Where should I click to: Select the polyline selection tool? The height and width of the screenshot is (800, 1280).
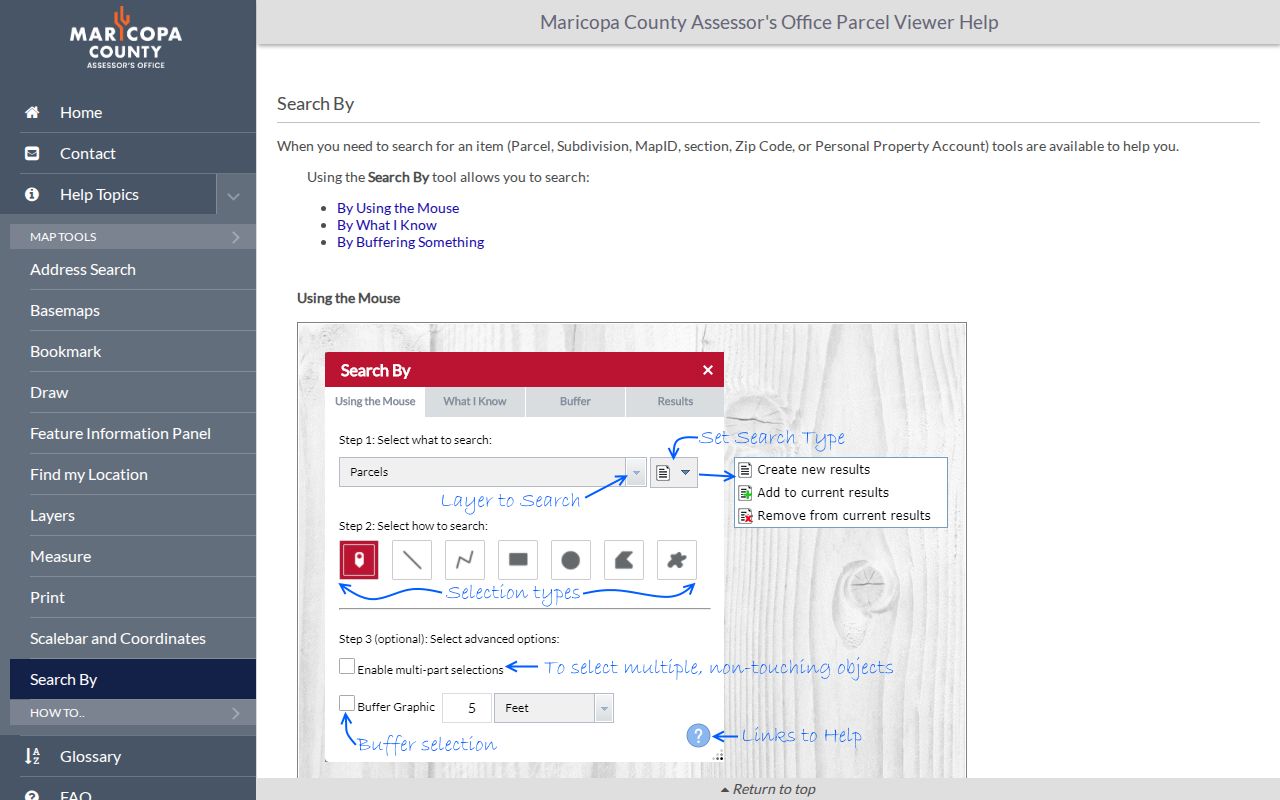(x=465, y=560)
